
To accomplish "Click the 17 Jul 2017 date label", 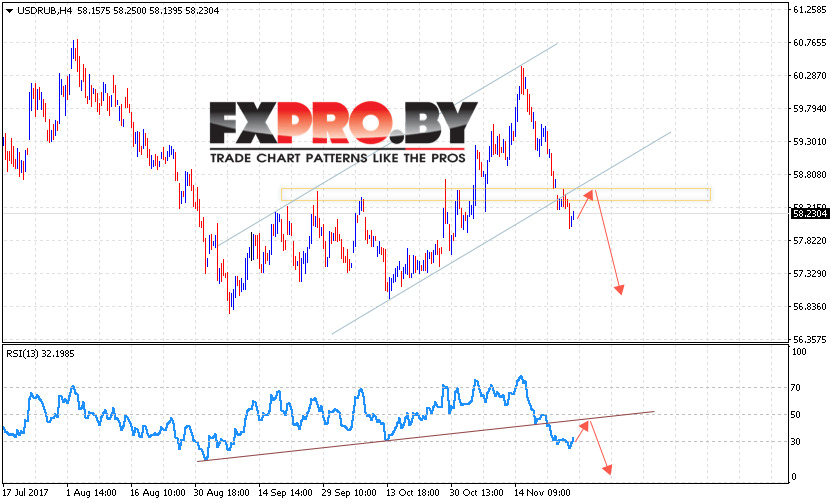I will click(x=25, y=492).
